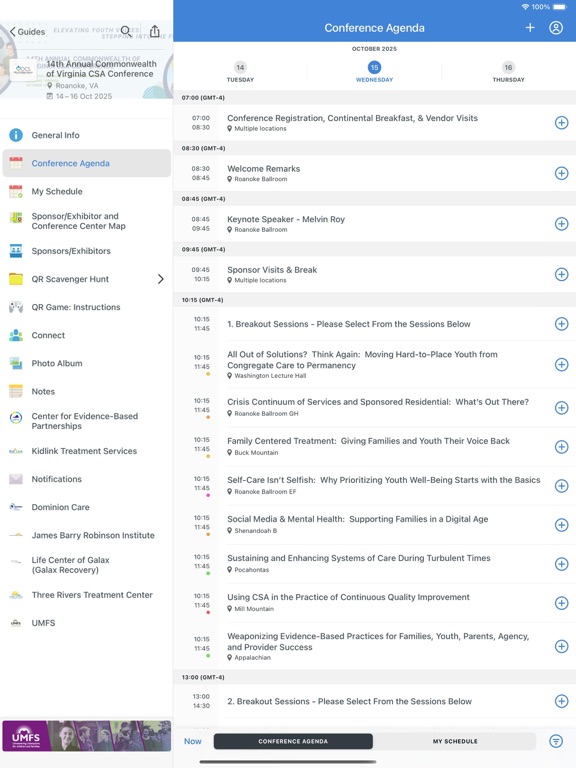The image size is (576, 768).
Task: Open the filter icon at bottom right
Action: [x=556, y=741]
